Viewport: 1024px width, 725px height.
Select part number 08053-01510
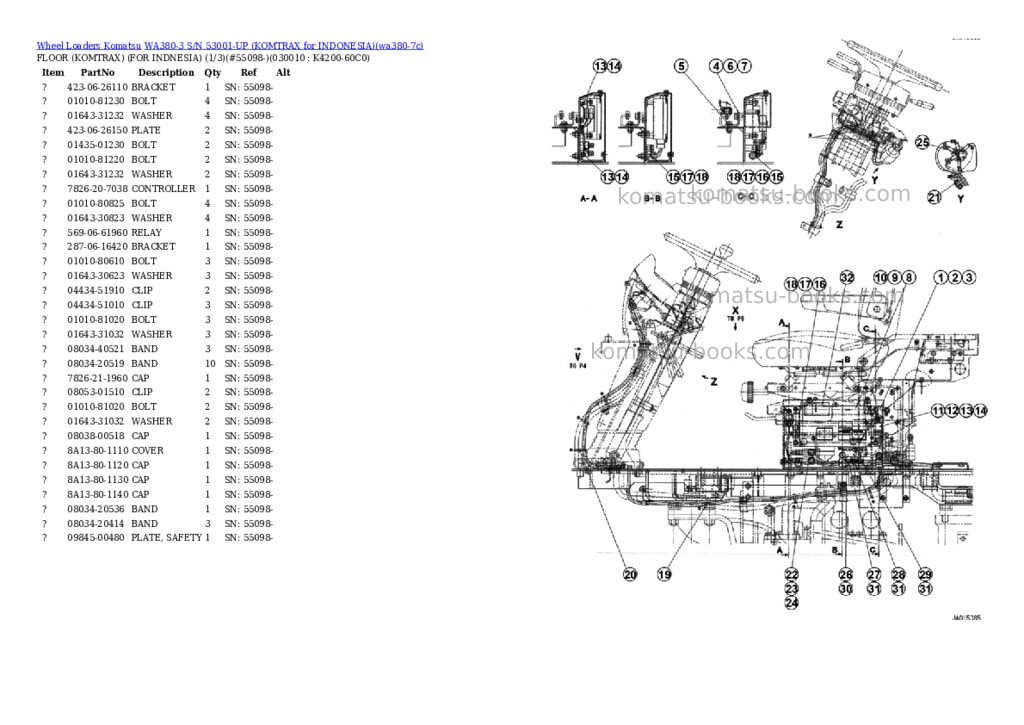point(95,393)
